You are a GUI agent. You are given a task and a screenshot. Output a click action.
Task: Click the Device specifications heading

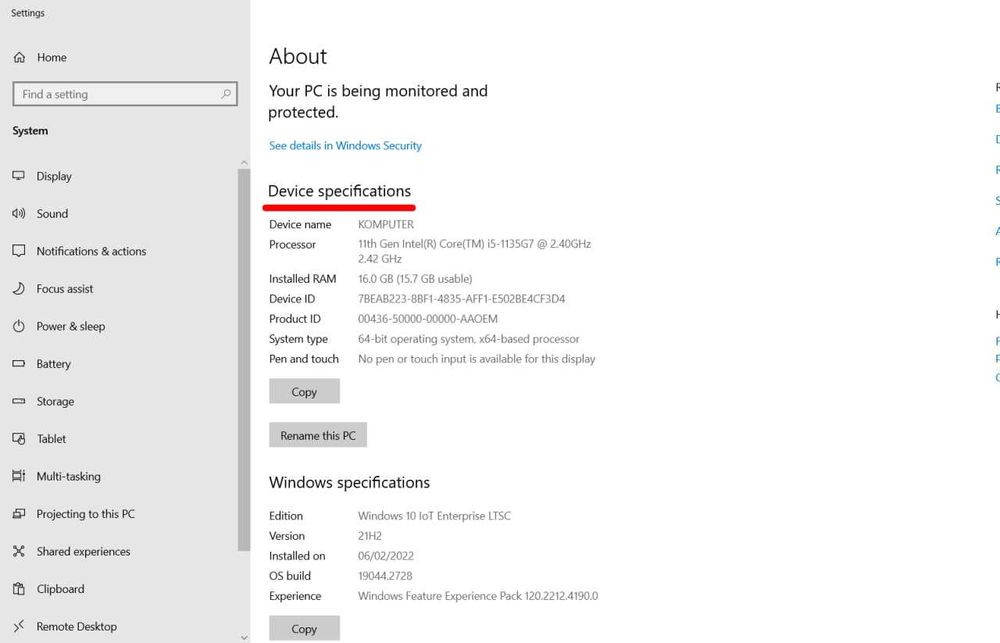pyautogui.click(x=339, y=191)
